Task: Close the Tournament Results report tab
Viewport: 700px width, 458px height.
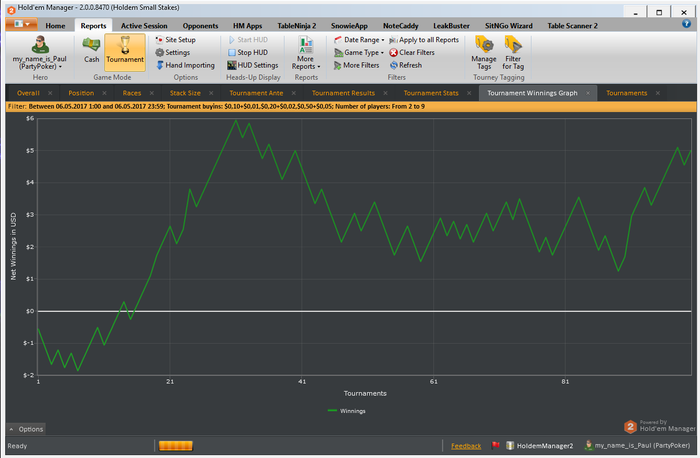Action: click(385, 93)
